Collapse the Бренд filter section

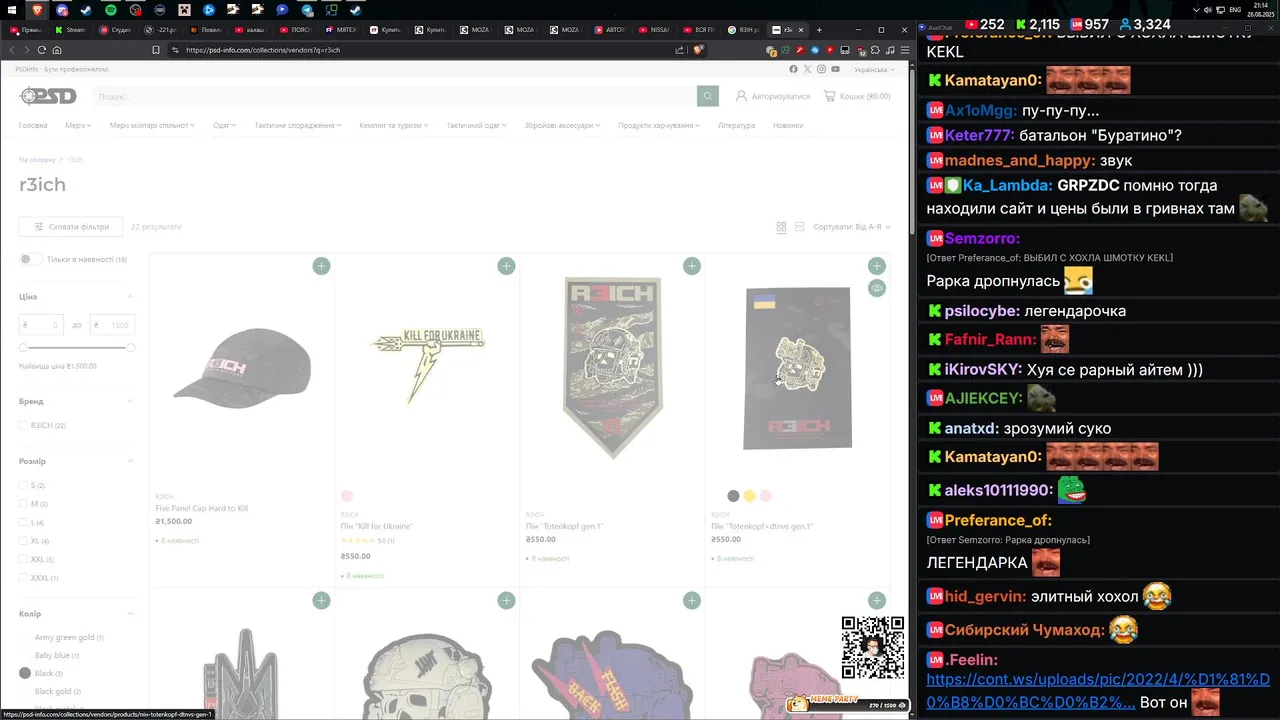click(x=130, y=401)
